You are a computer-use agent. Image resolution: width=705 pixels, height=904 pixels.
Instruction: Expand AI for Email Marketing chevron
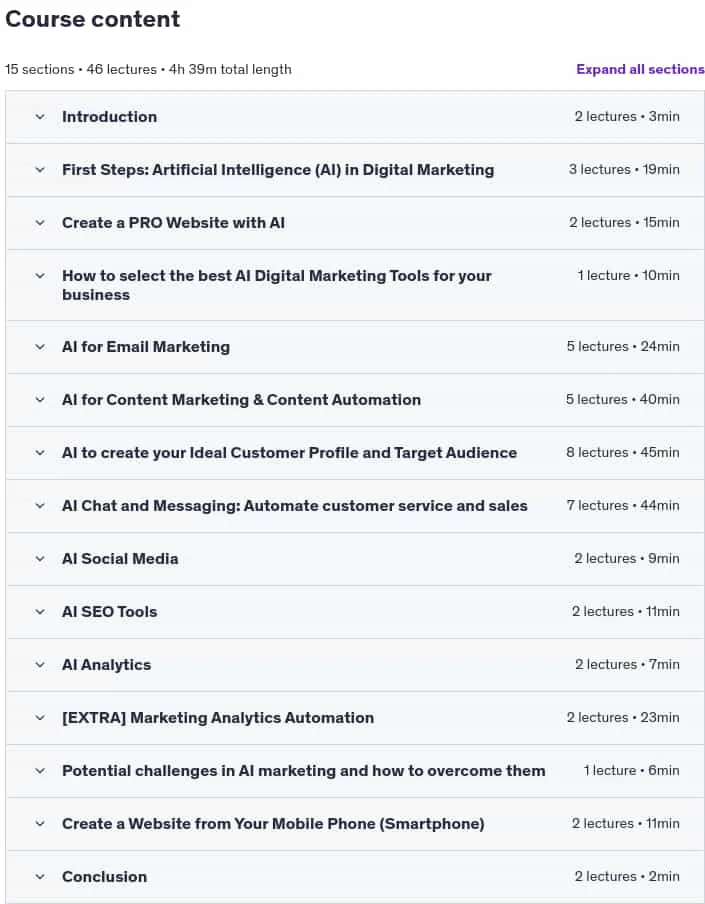(40, 346)
